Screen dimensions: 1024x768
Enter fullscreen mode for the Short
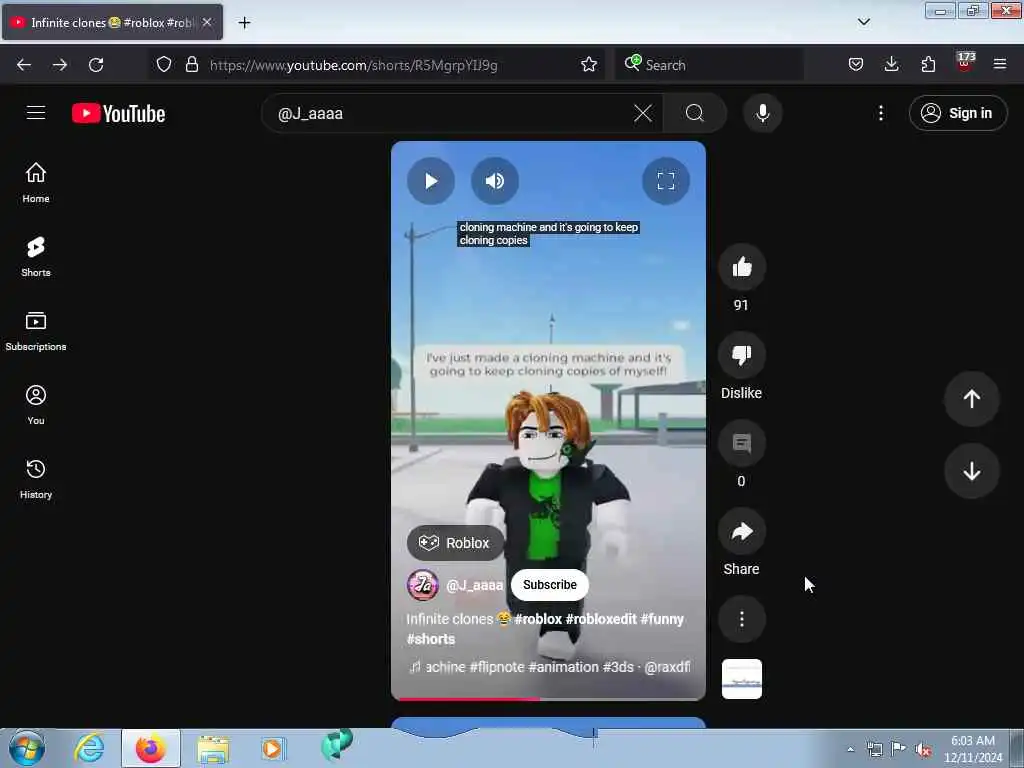(665, 181)
